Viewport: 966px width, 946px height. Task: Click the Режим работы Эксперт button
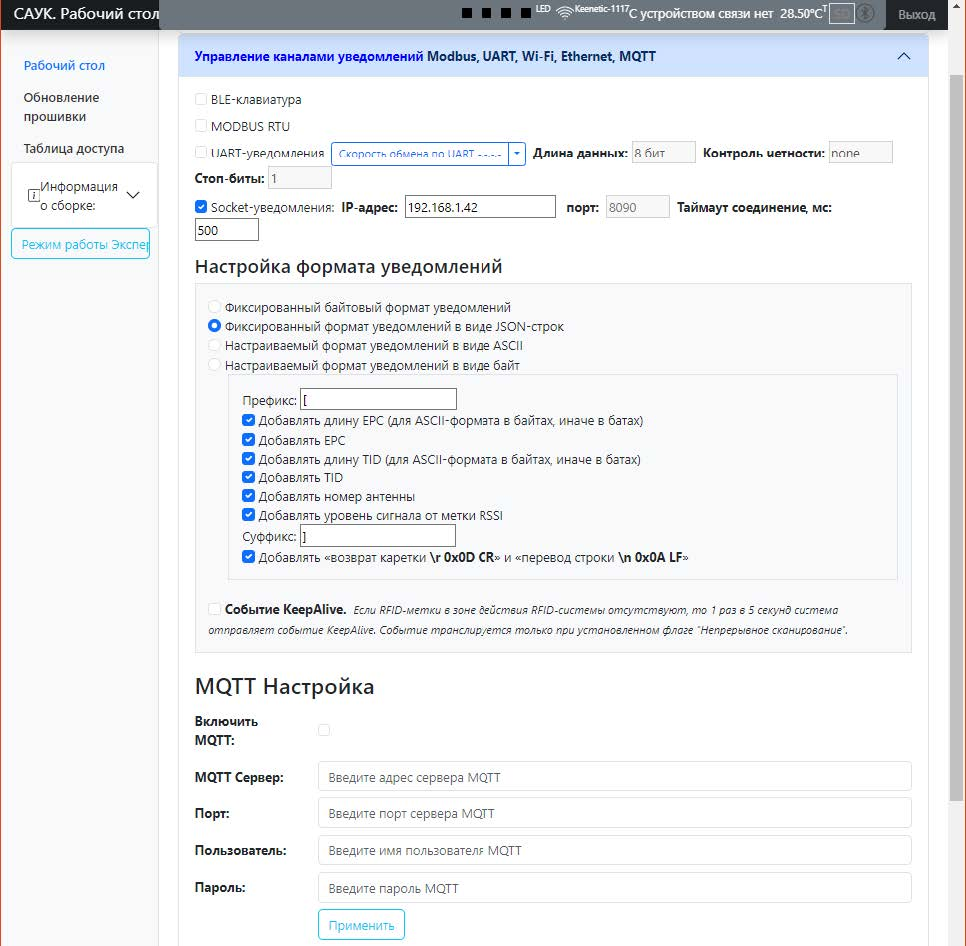click(80, 244)
